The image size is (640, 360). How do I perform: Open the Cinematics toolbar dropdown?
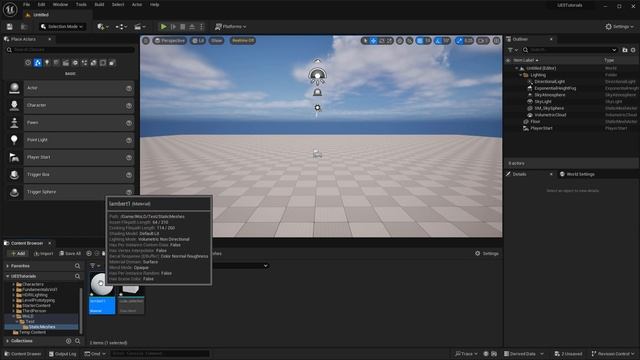(x=140, y=27)
